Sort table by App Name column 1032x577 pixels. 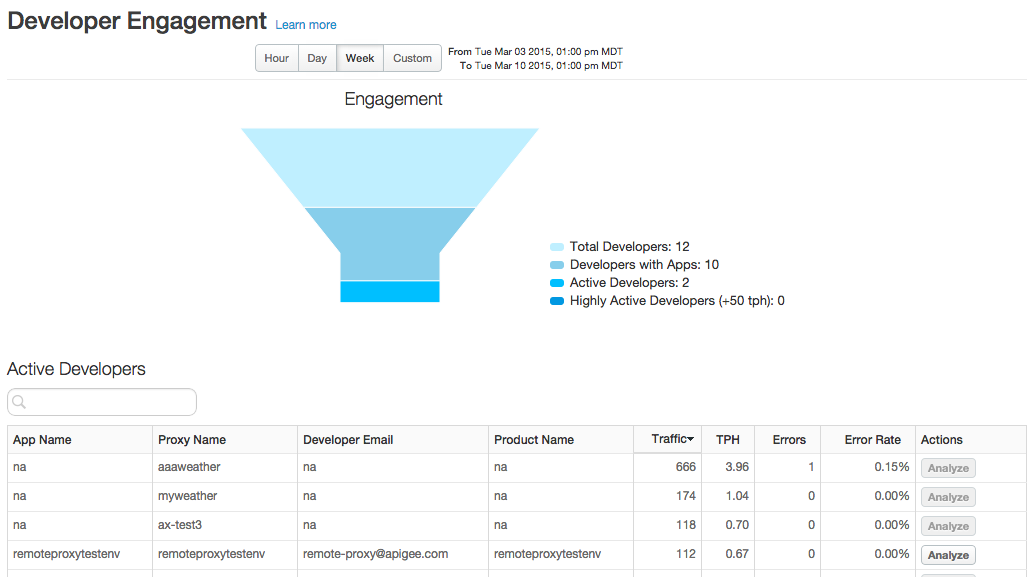pyautogui.click(x=42, y=440)
